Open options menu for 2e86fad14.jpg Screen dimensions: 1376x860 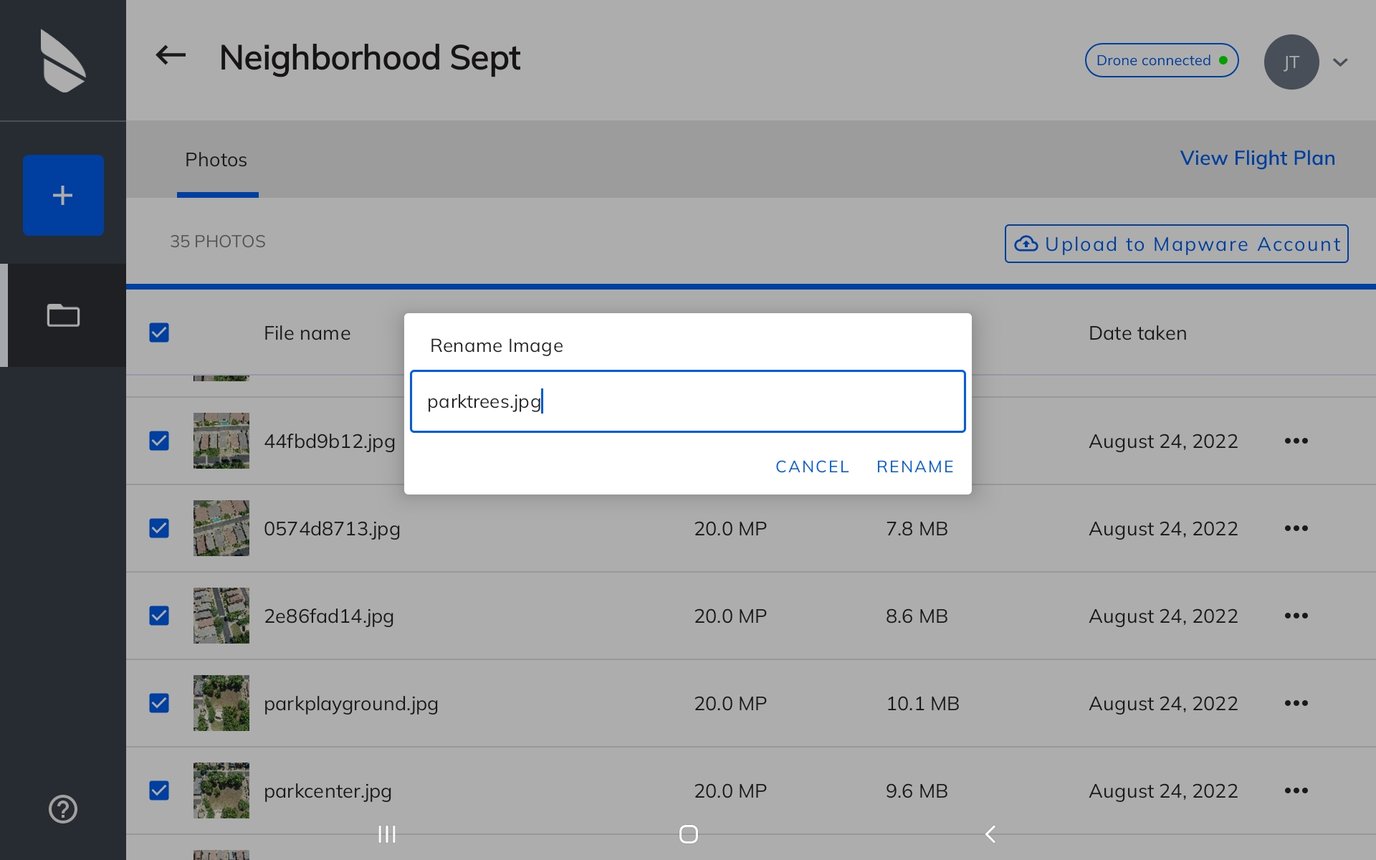tap(1296, 616)
